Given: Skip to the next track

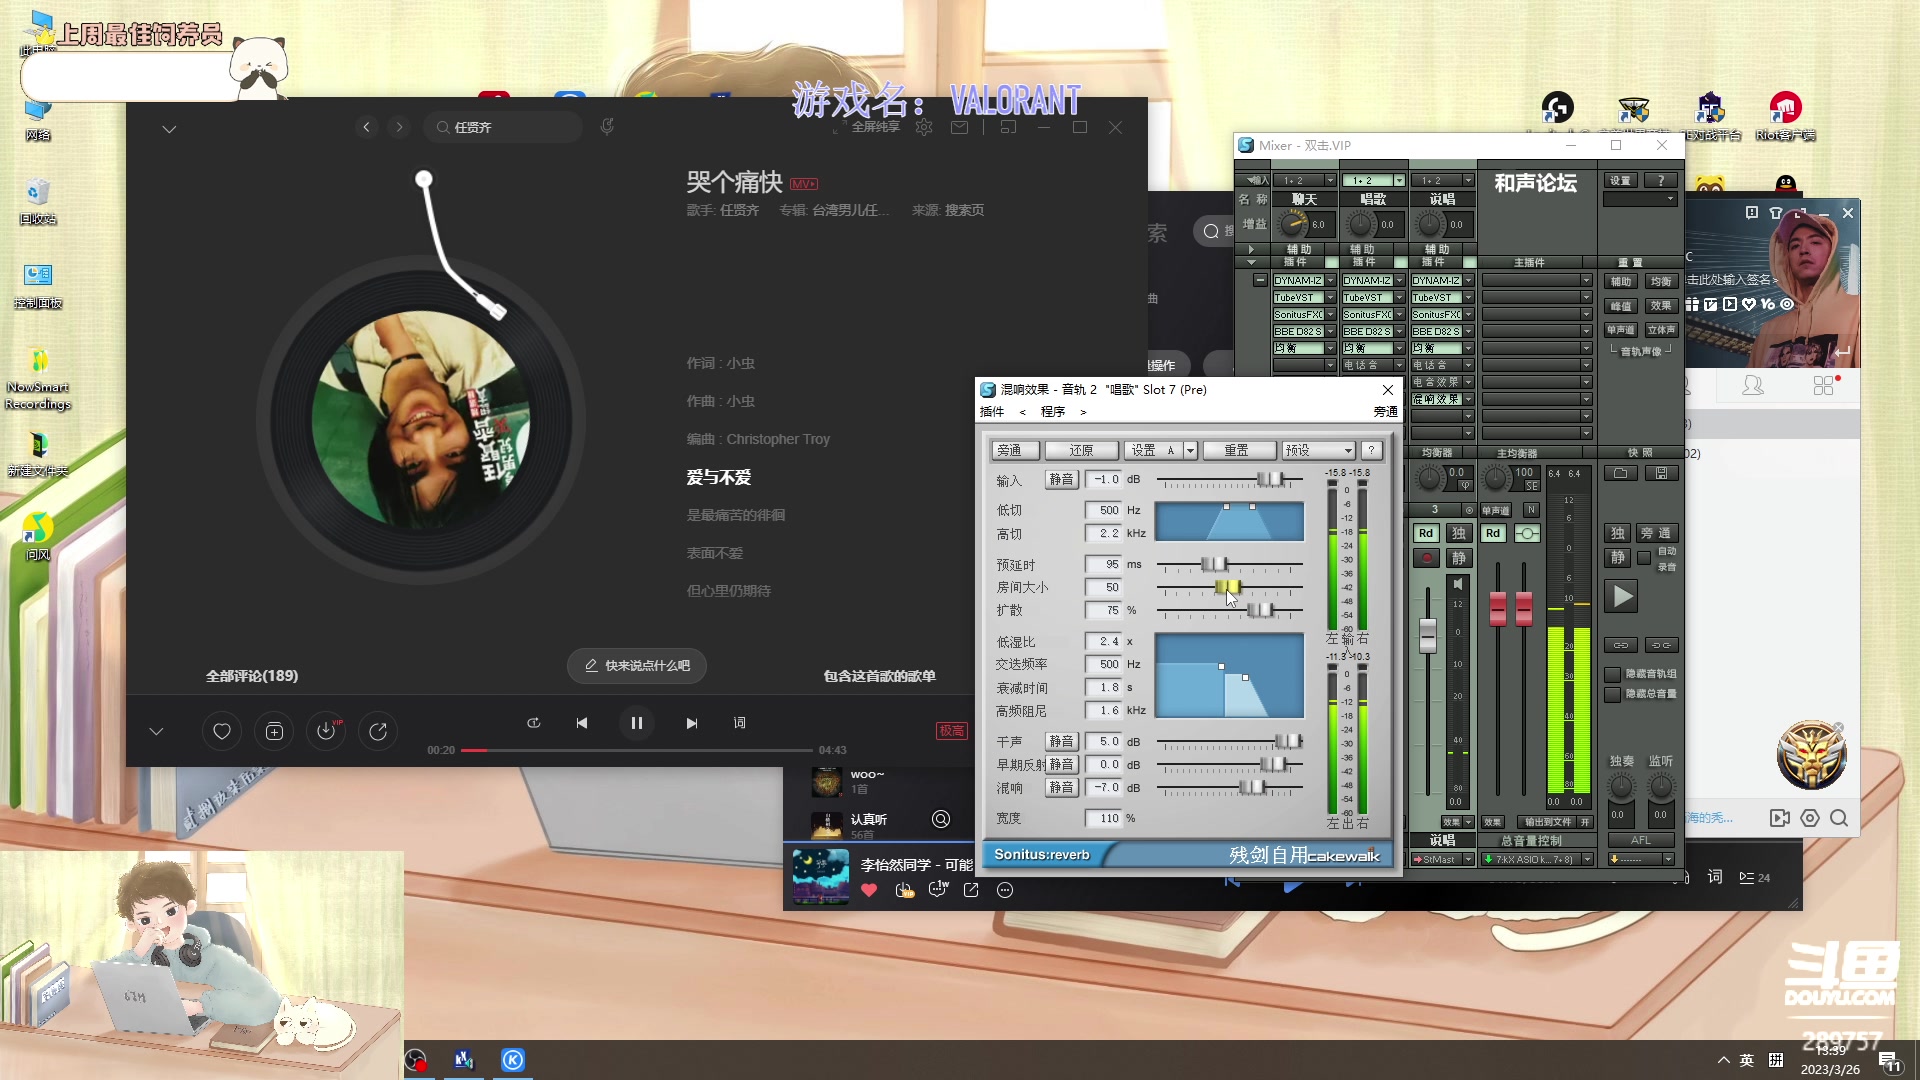Looking at the screenshot, I should (x=691, y=722).
